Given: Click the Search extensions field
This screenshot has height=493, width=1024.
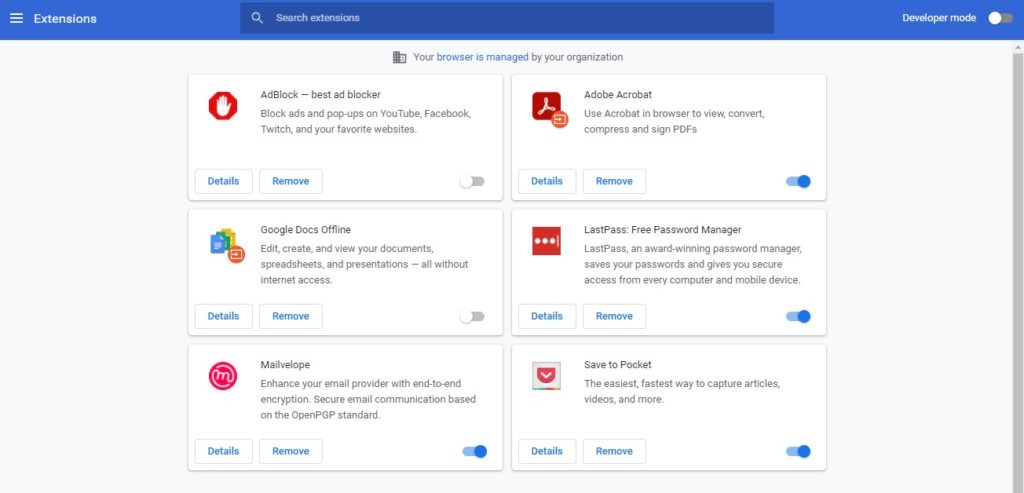Looking at the screenshot, I should click(x=507, y=18).
